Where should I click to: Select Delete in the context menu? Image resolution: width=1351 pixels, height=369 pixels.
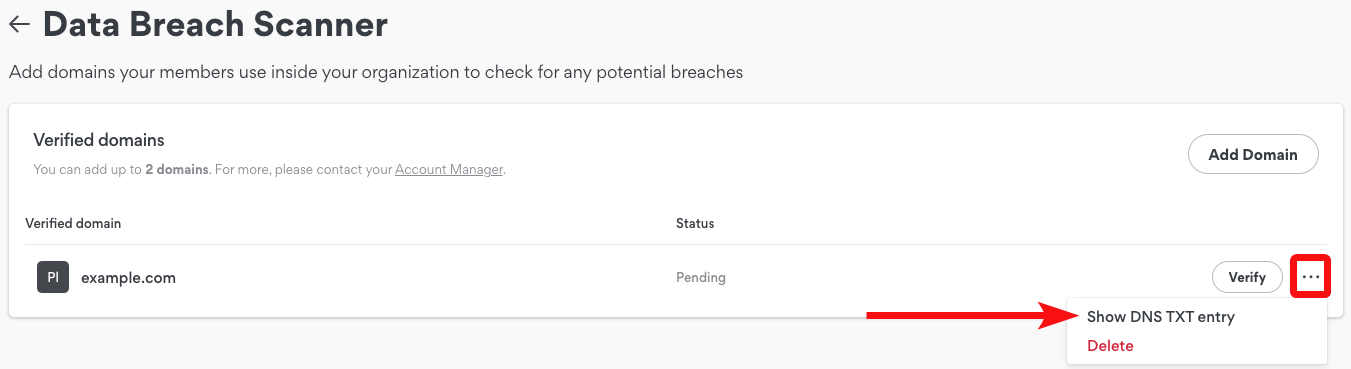(1110, 346)
